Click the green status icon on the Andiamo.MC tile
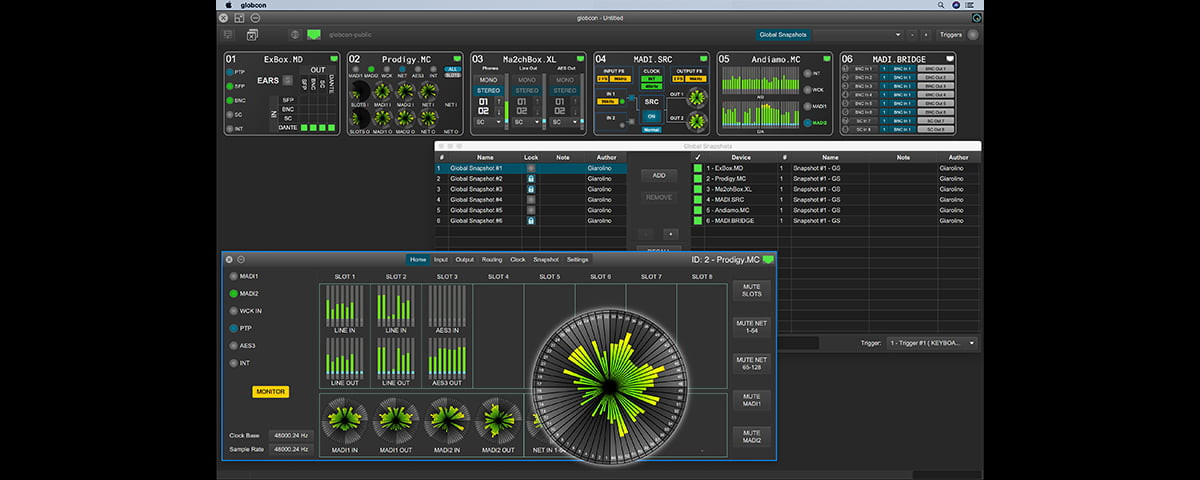Viewport: 1200px width, 480px height. coord(826,59)
